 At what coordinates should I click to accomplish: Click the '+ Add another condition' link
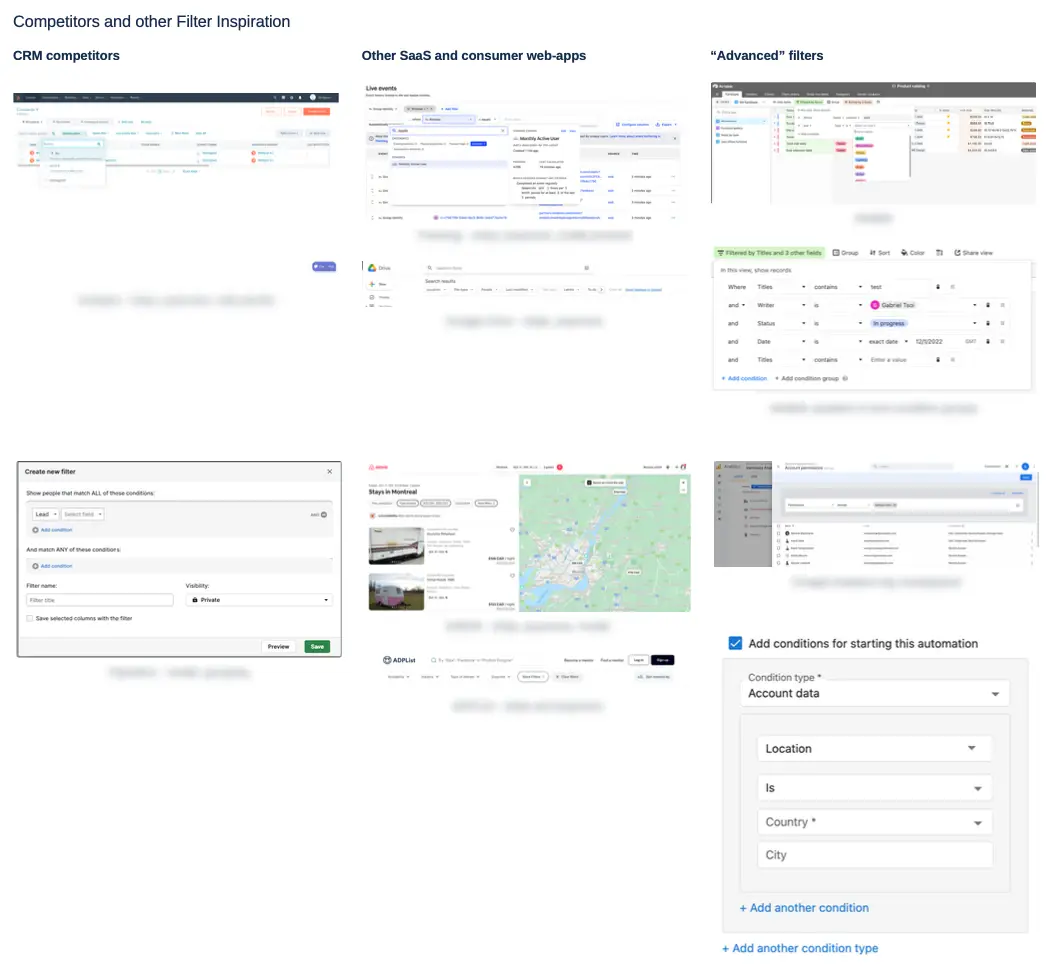point(804,907)
